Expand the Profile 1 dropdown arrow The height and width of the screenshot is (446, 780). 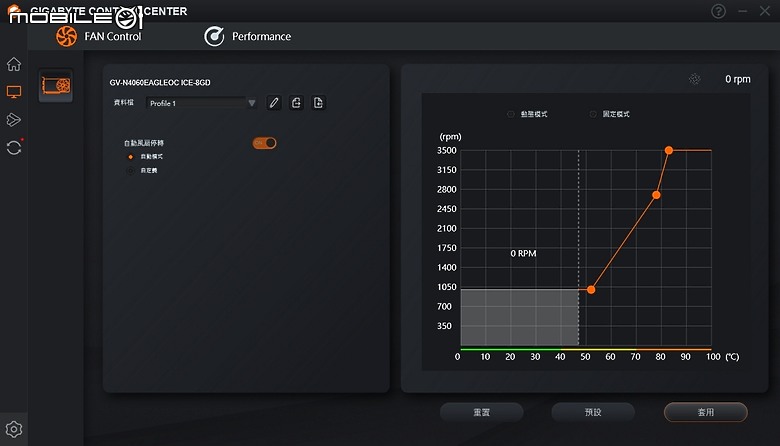pyautogui.click(x=252, y=103)
